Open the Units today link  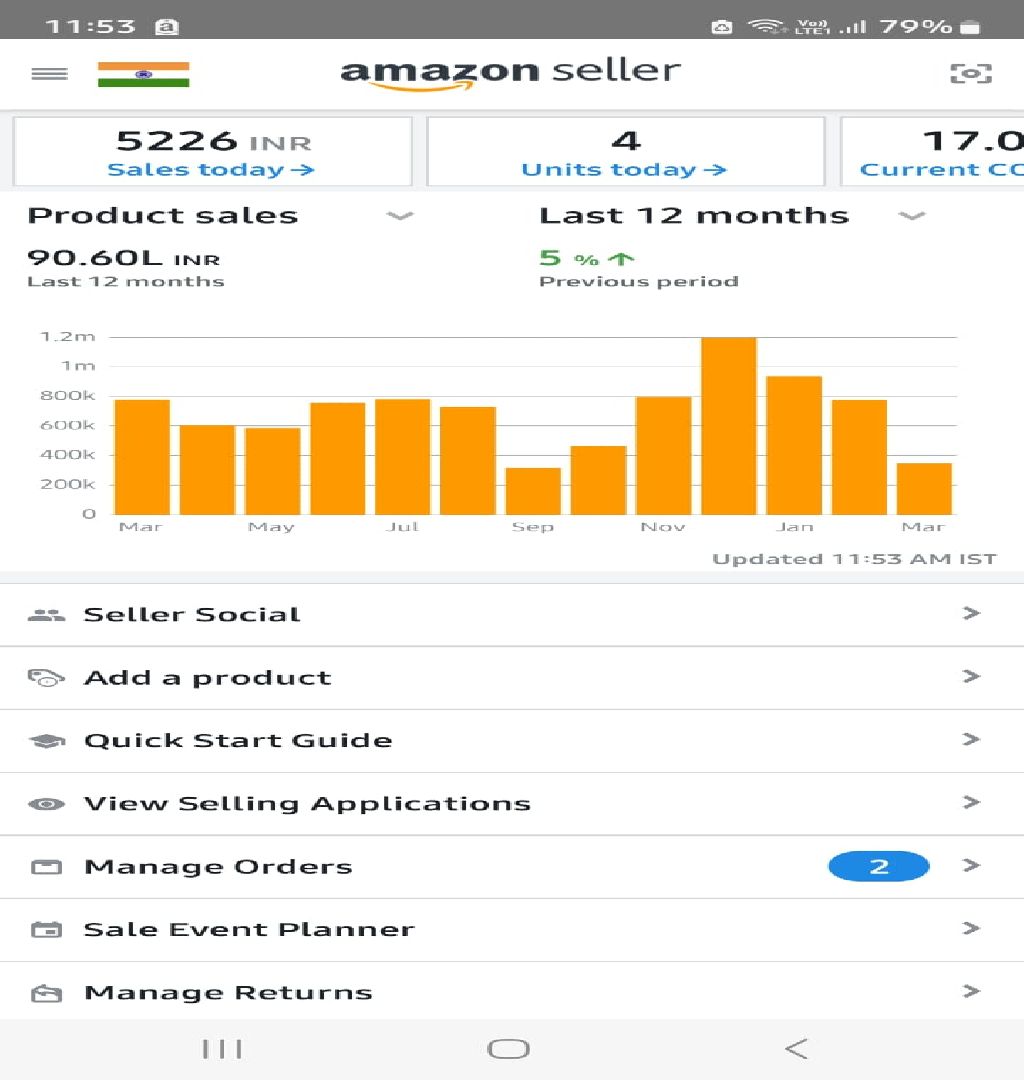click(x=624, y=169)
